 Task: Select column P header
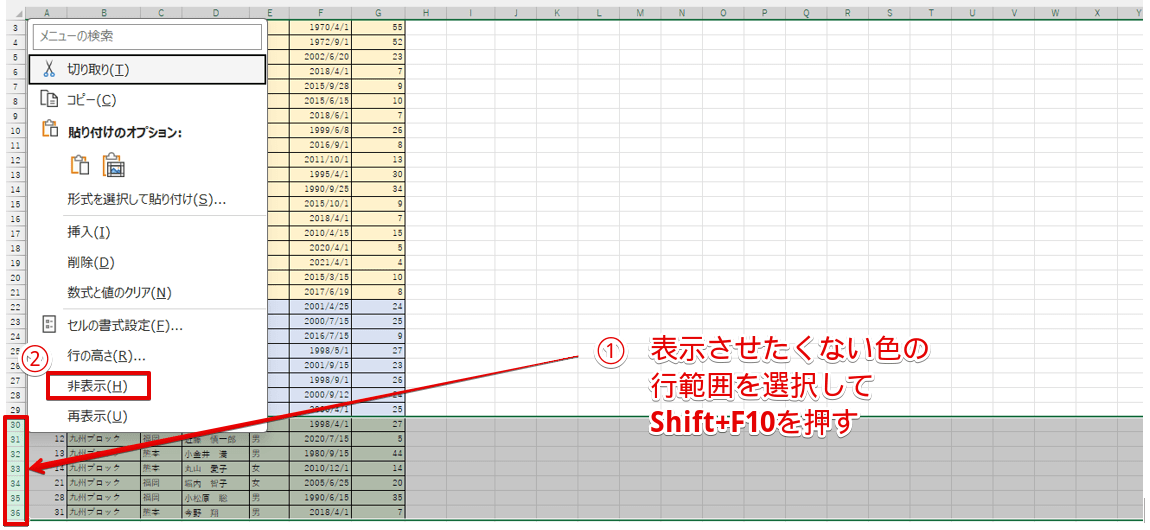(x=764, y=13)
